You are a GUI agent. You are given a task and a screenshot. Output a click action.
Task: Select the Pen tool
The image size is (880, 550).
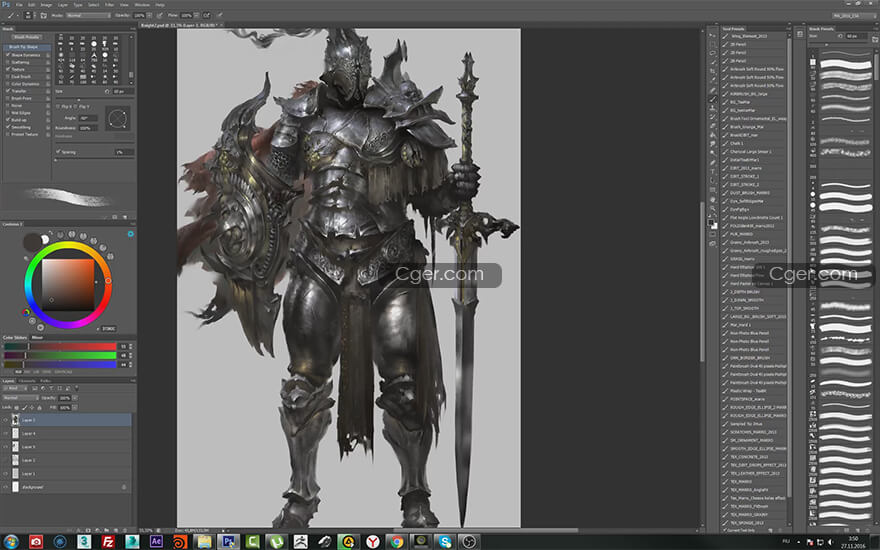(713, 162)
